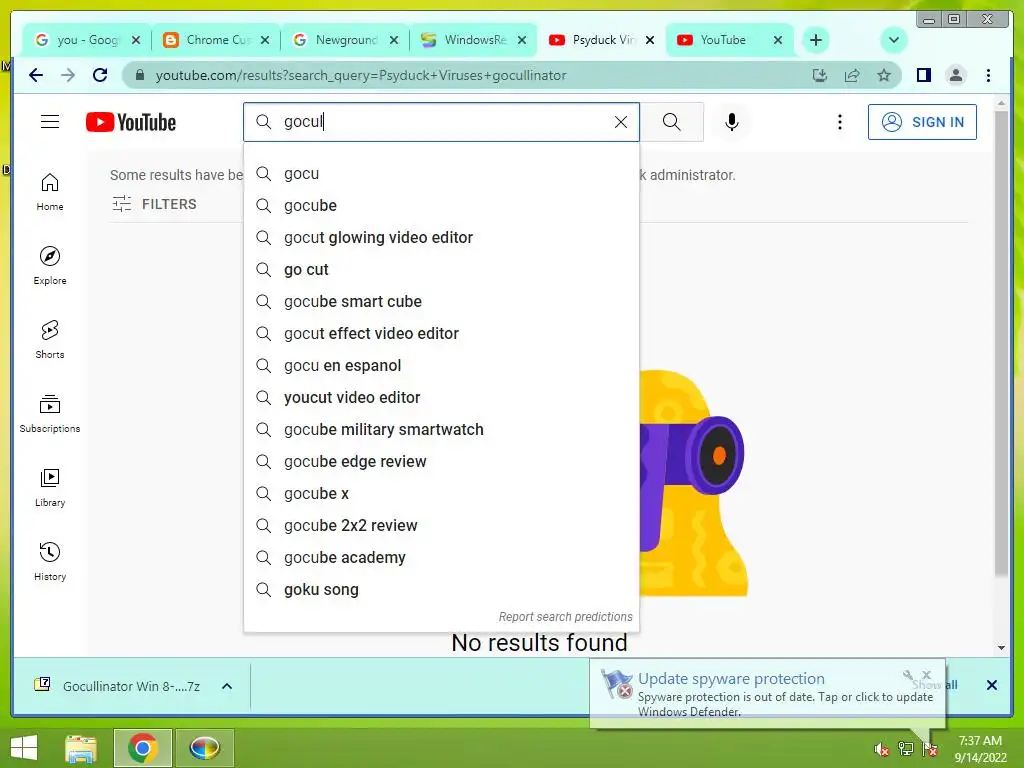Select suggestion 'gocube'
Screen dimensions: 1024x768
[x=441, y=206]
